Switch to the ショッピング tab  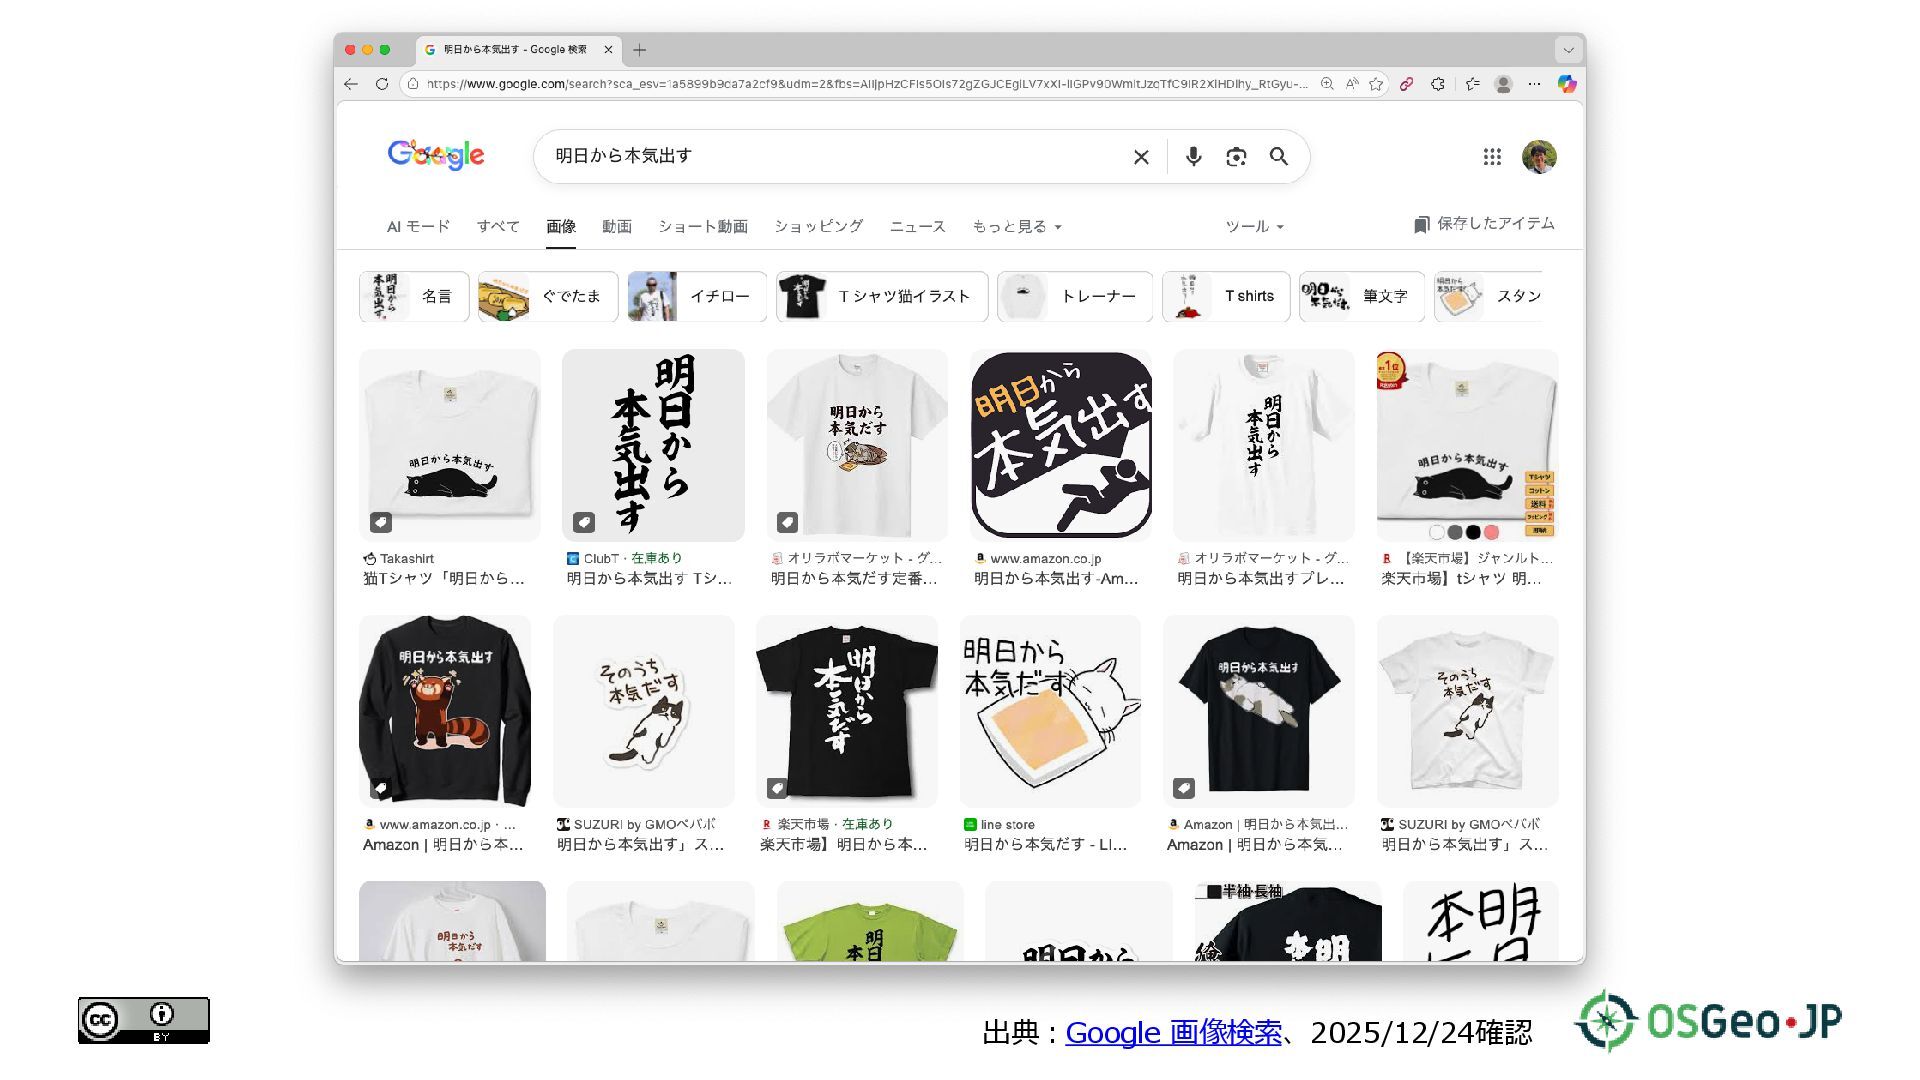(x=818, y=227)
